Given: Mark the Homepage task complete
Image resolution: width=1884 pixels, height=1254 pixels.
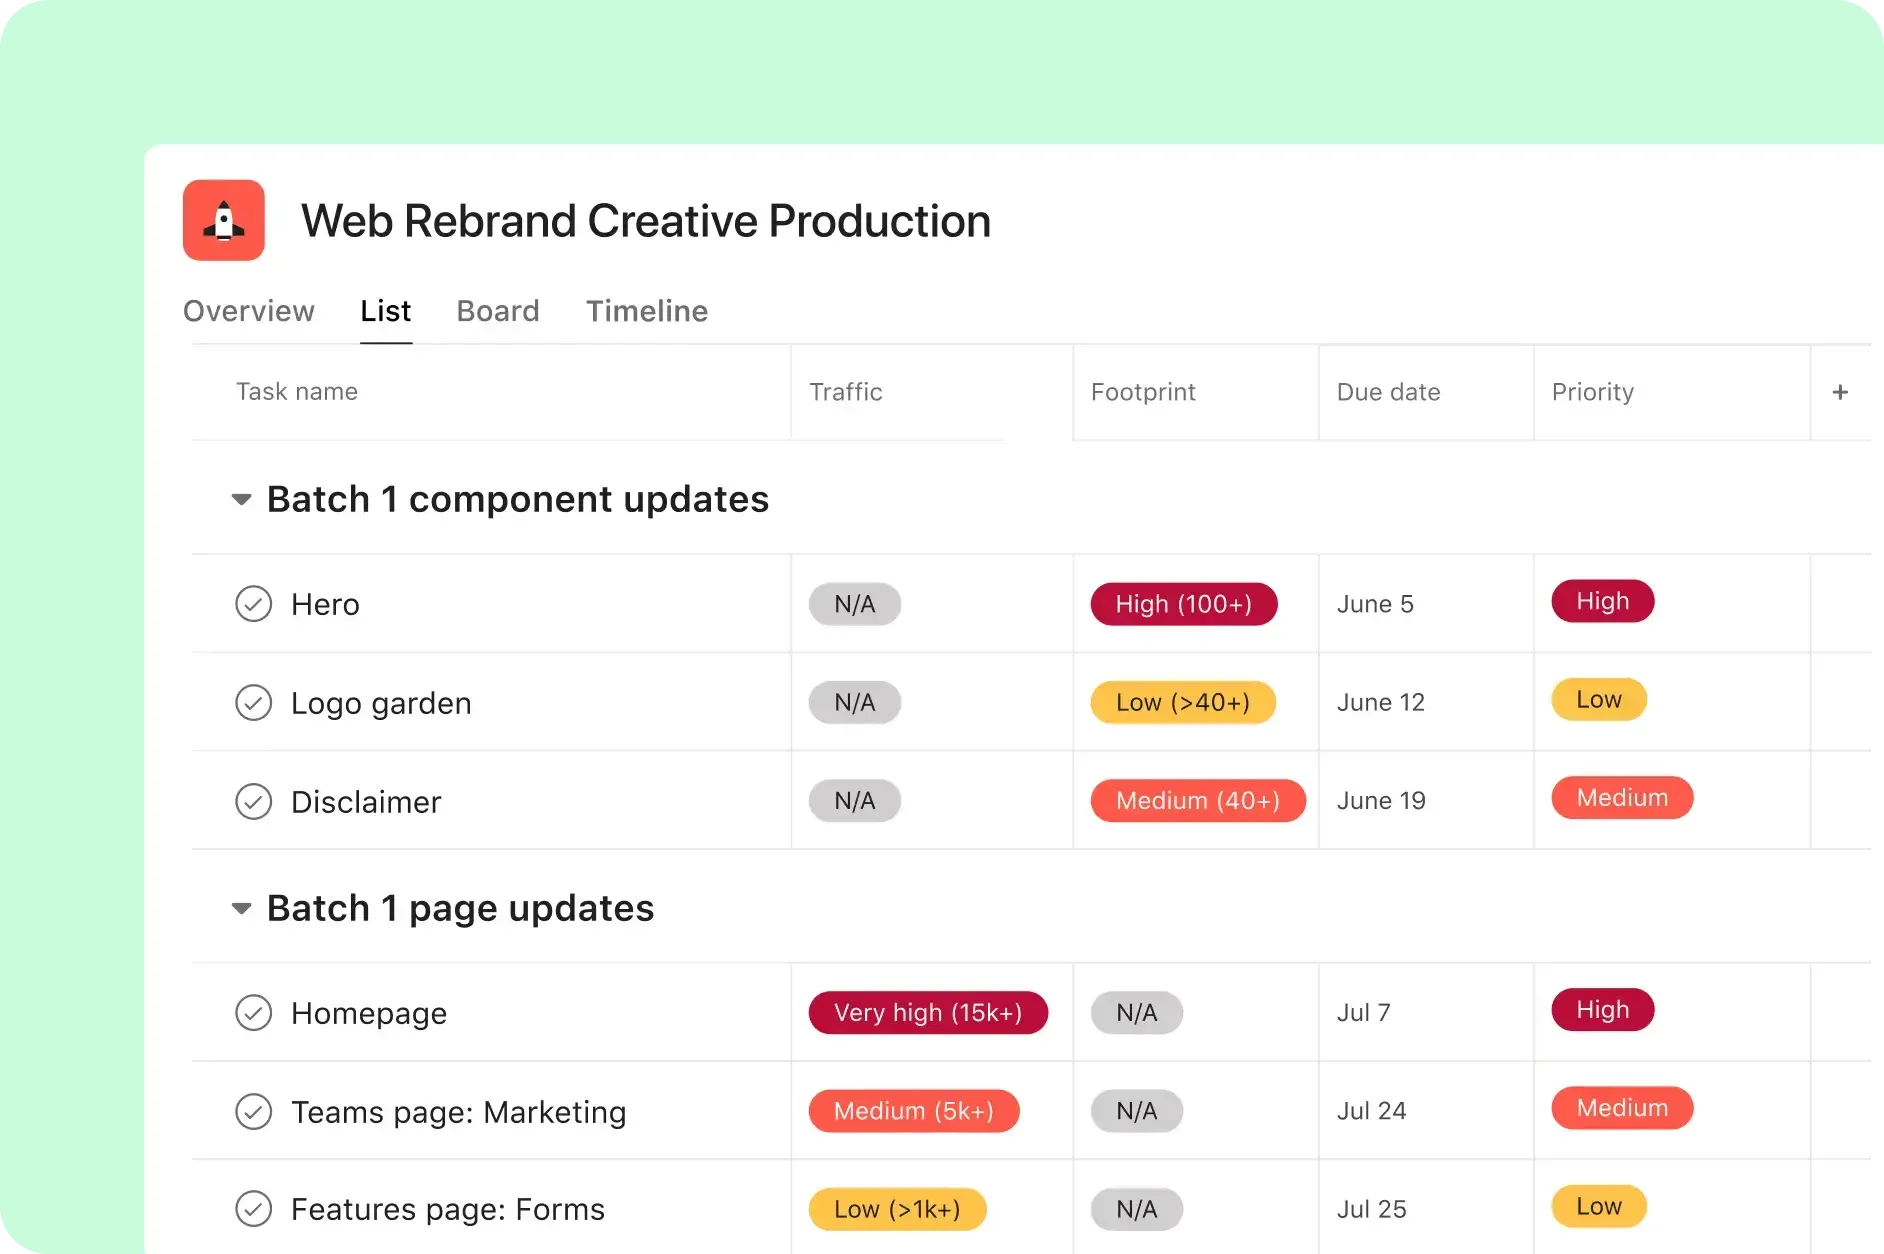Looking at the screenshot, I should coord(253,1012).
